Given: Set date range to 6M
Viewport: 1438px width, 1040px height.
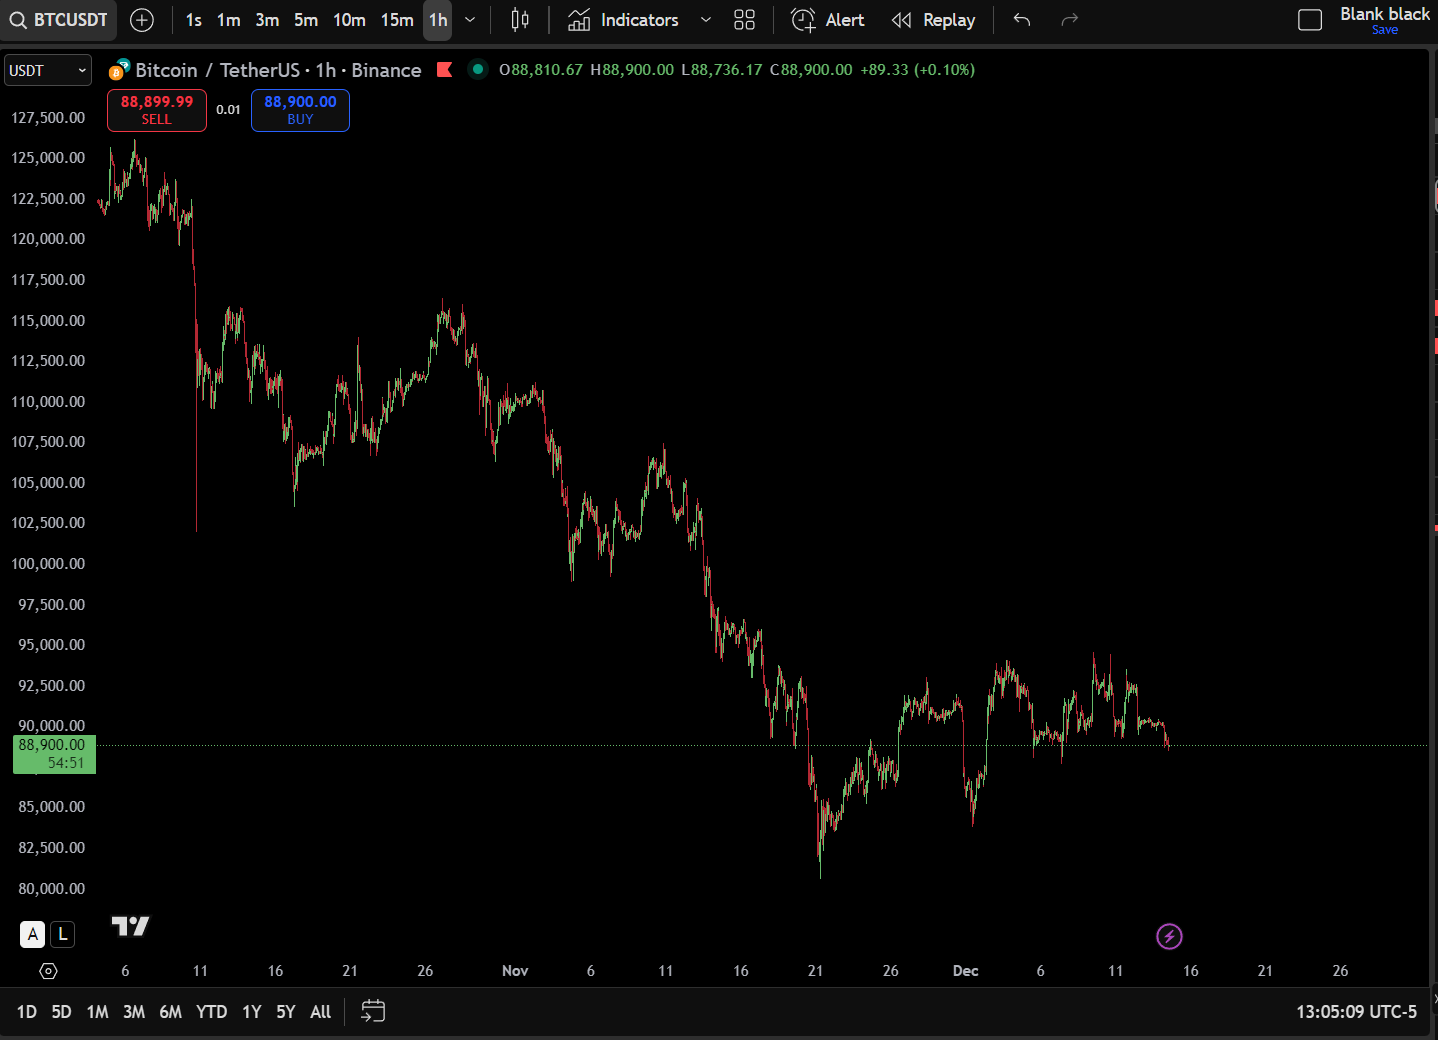Looking at the screenshot, I should coord(171,1012).
